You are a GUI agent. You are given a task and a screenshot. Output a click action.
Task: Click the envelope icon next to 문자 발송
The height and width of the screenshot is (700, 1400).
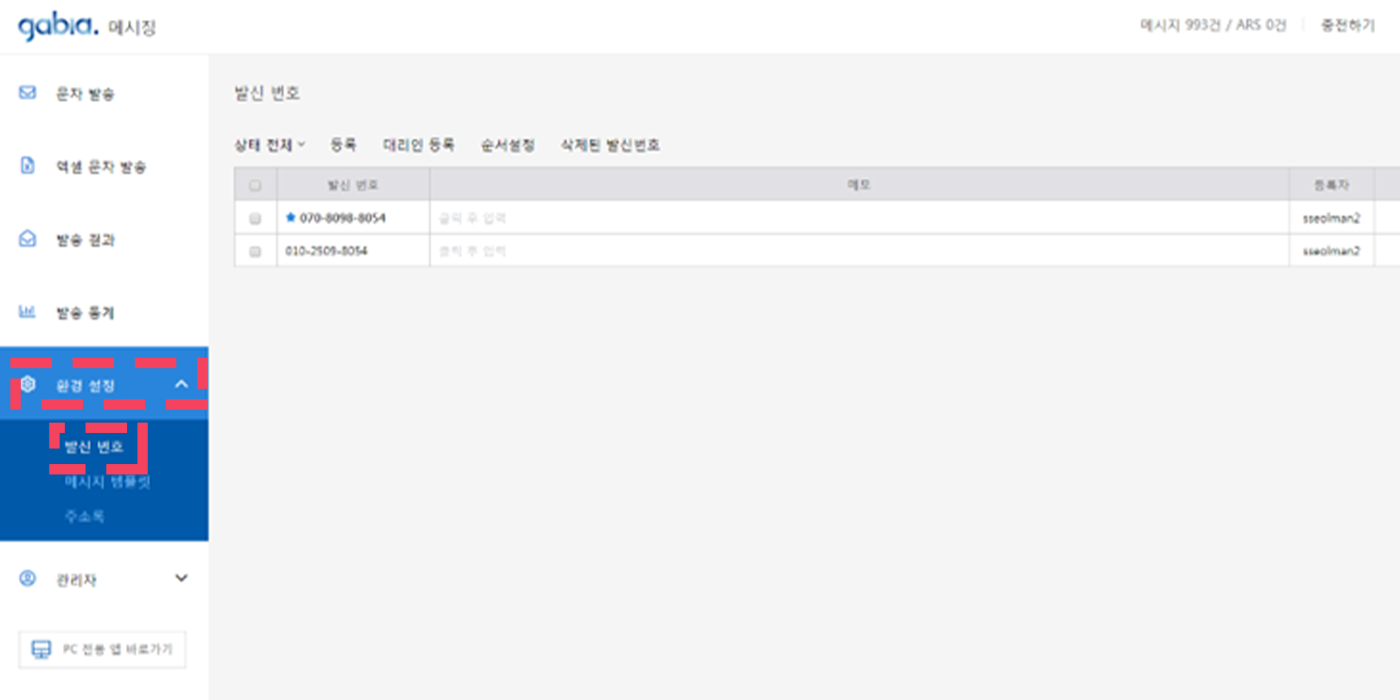[28, 93]
